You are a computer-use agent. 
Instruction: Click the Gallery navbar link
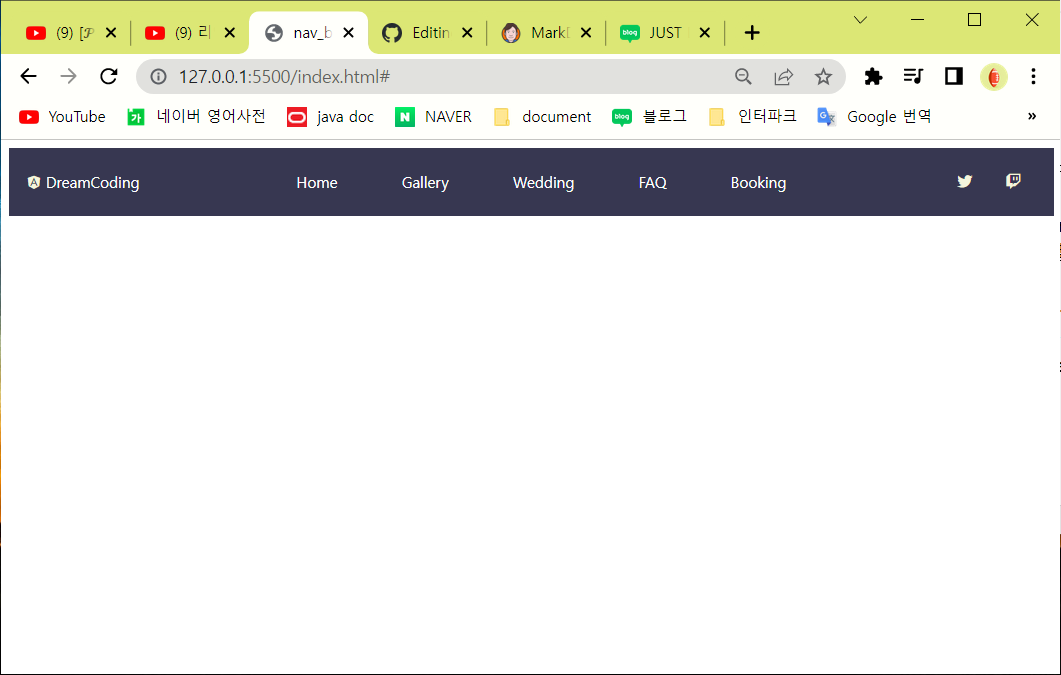pos(425,183)
